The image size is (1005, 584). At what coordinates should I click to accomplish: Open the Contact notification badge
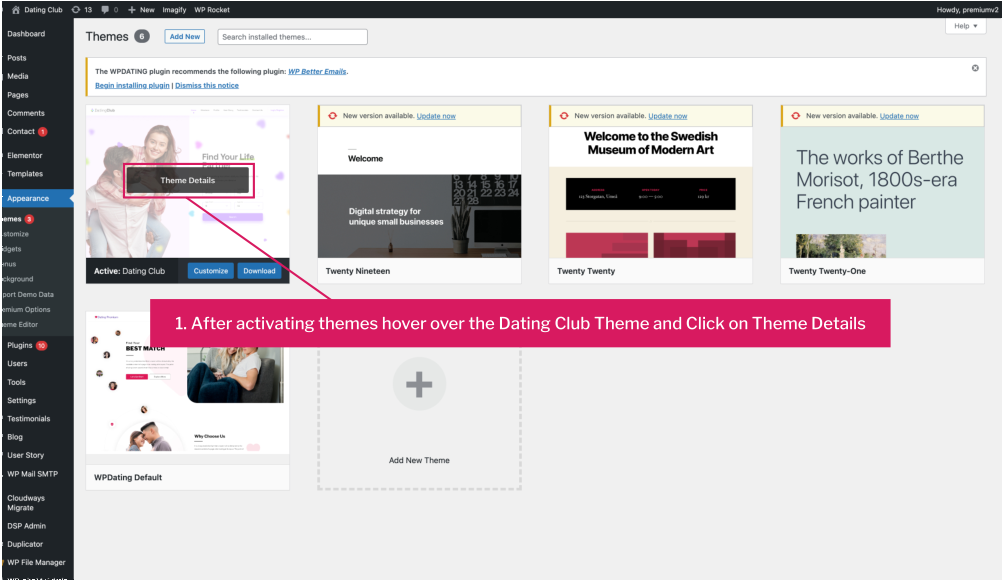pos(43,132)
